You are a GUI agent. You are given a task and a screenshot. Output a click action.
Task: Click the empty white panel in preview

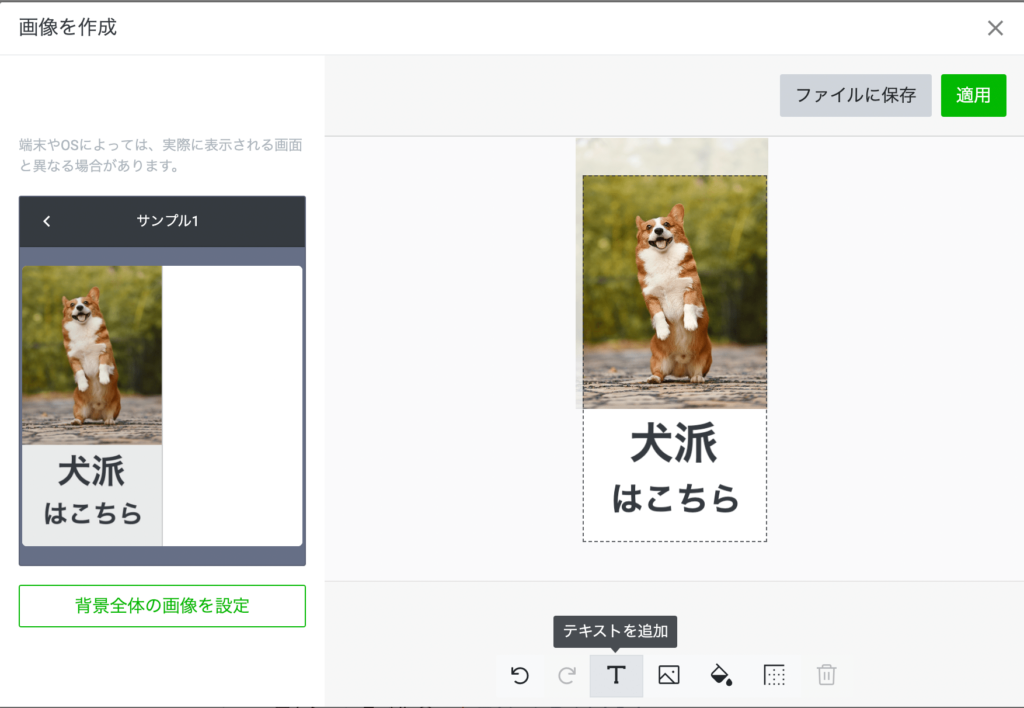click(232, 405)
